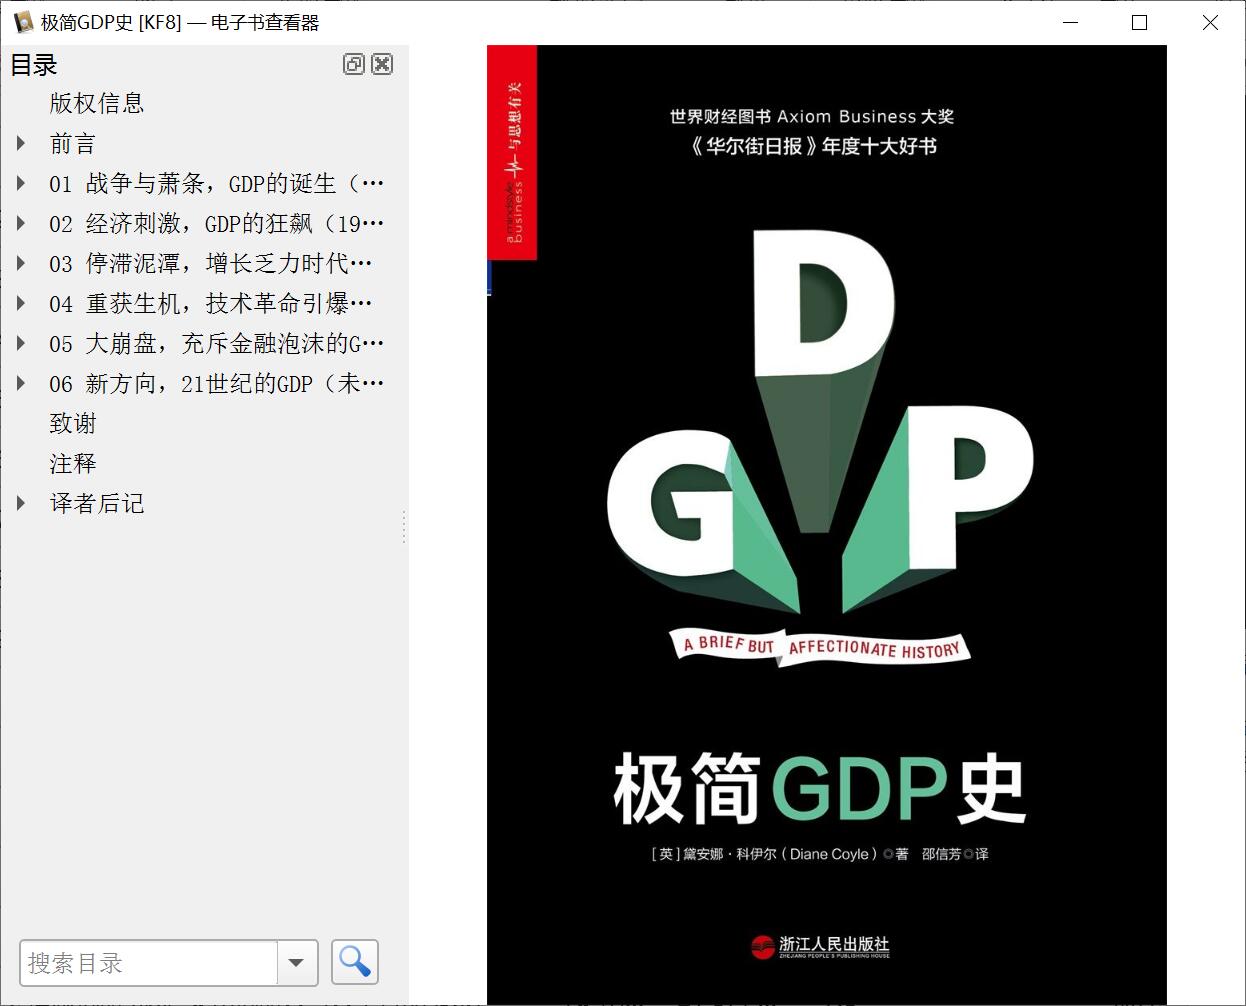Click the panel splitter handle dots
This screenshot has width=1246, height=1006.
(404, 527)
